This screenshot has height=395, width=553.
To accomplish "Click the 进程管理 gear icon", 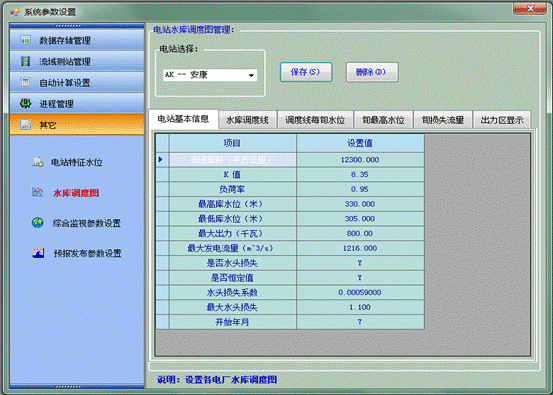I will point(25,103).
